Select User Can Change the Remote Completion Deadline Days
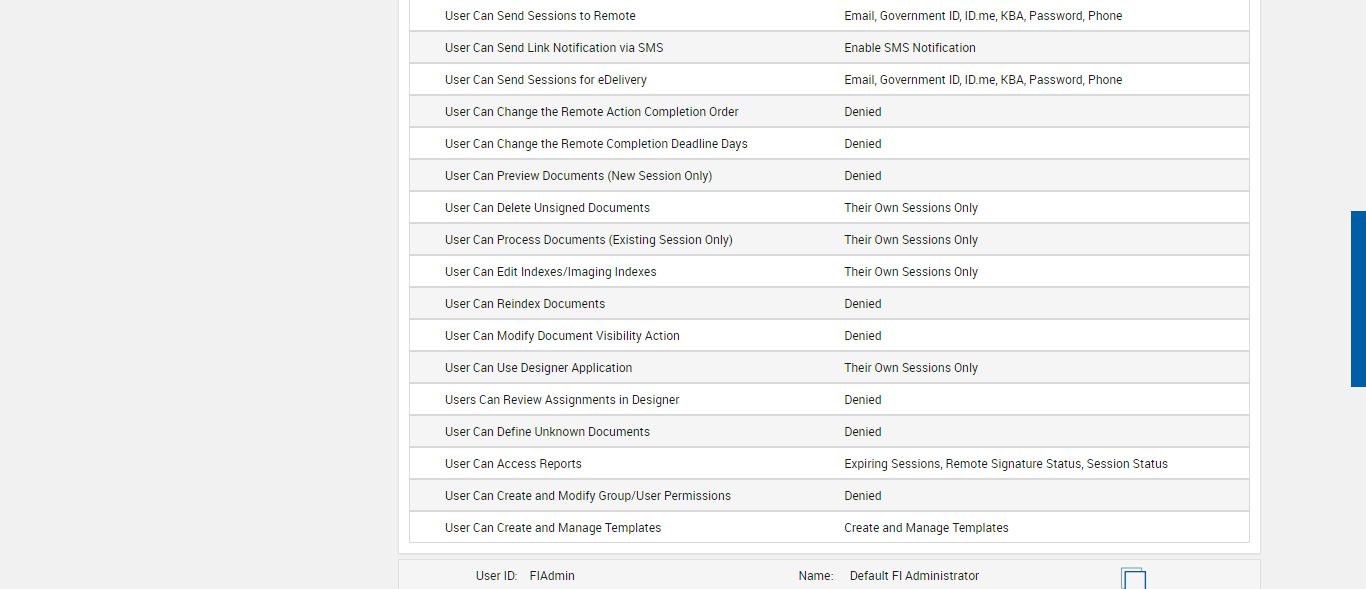This screenshot has width=1366, height=589. pos(596,144)
